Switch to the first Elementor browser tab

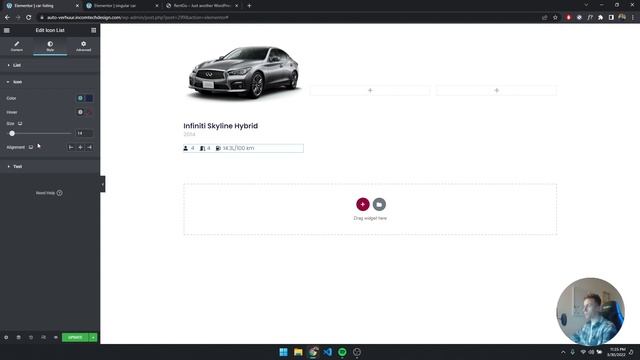point(41,6)
